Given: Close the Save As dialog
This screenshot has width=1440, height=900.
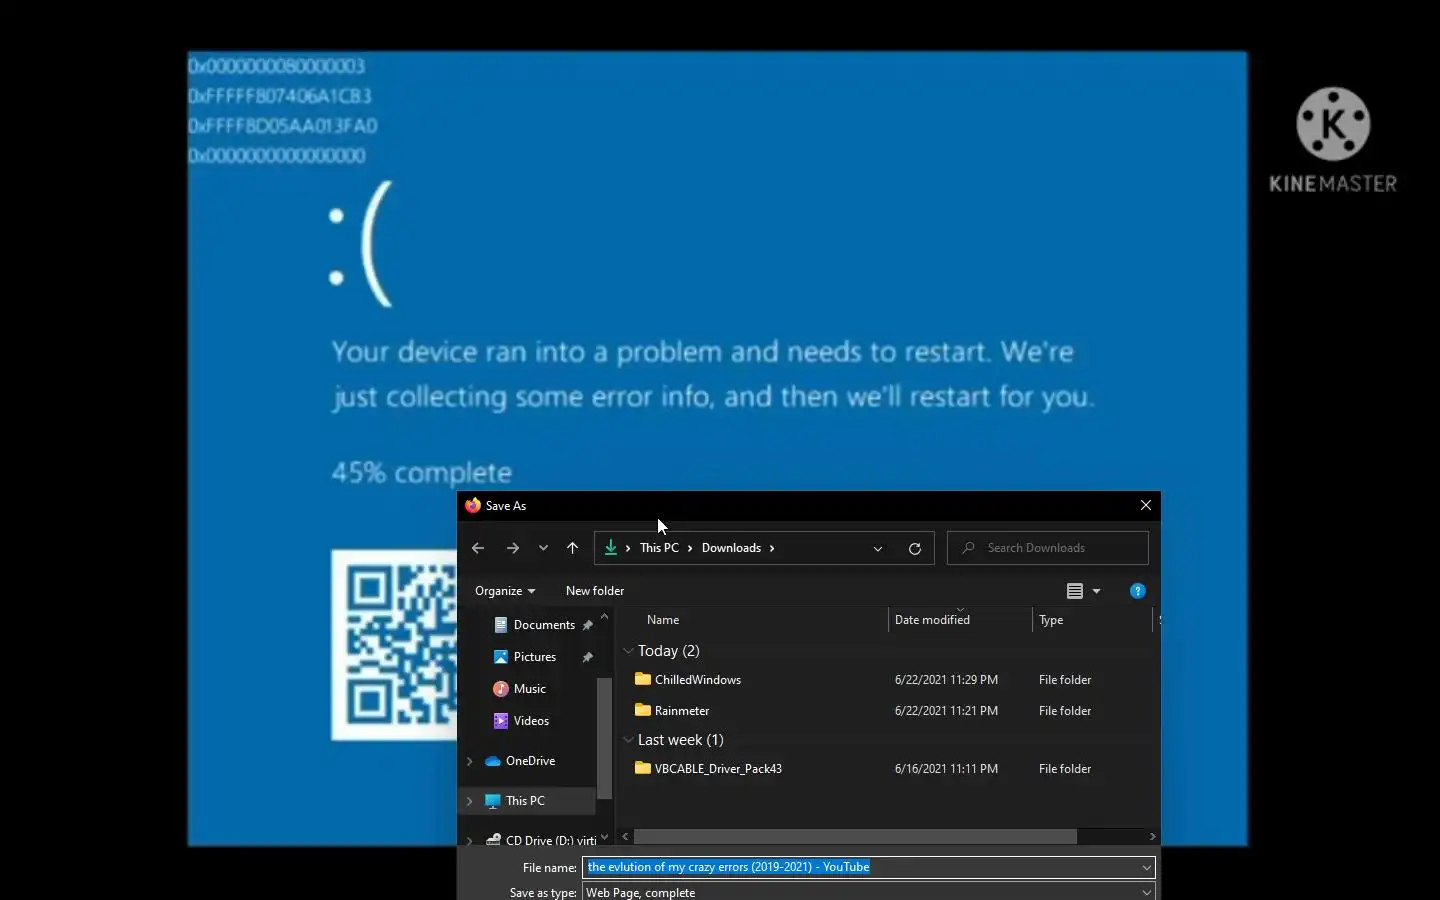Looking at the screenshot, I should [1146, 506].
